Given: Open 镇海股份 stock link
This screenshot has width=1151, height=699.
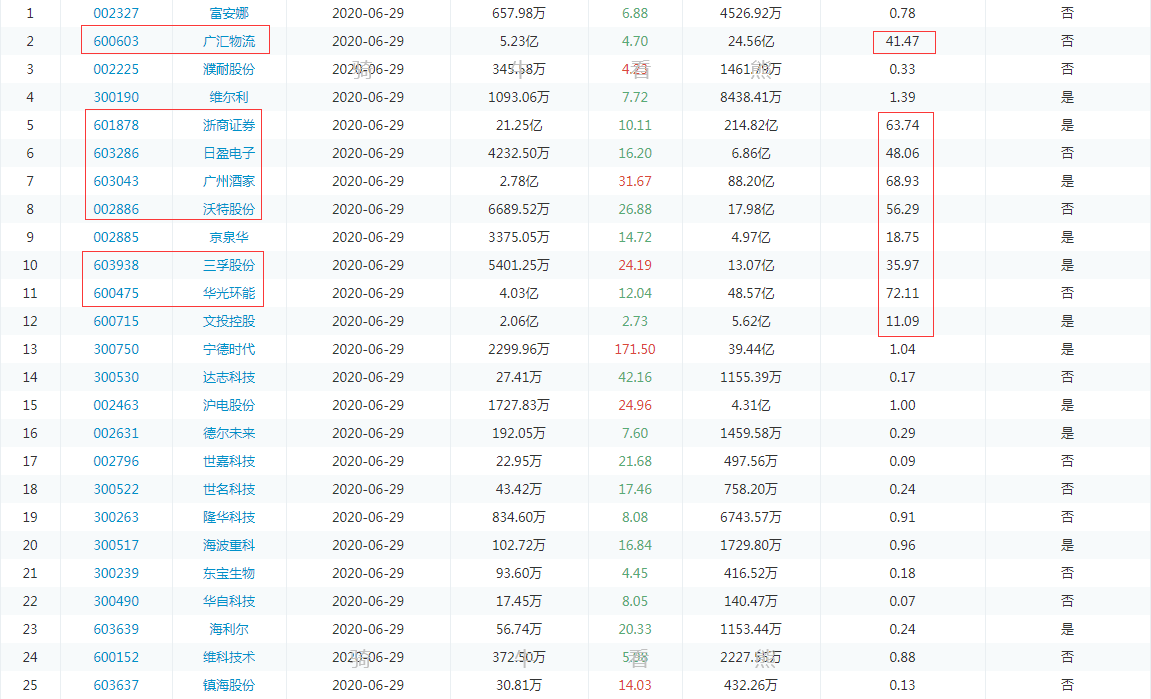Looking at the screenshot, I should coord(229,685).
